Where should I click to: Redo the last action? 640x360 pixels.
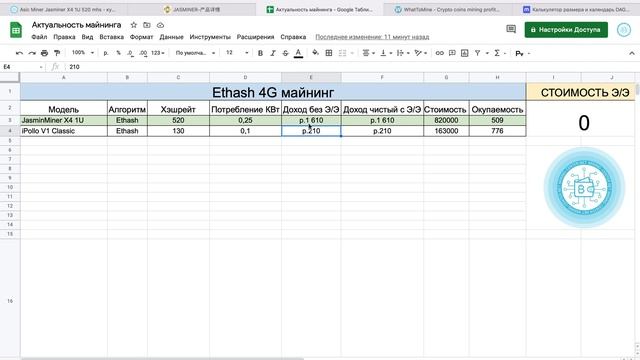pyautogui.click(x=32, y=53)
